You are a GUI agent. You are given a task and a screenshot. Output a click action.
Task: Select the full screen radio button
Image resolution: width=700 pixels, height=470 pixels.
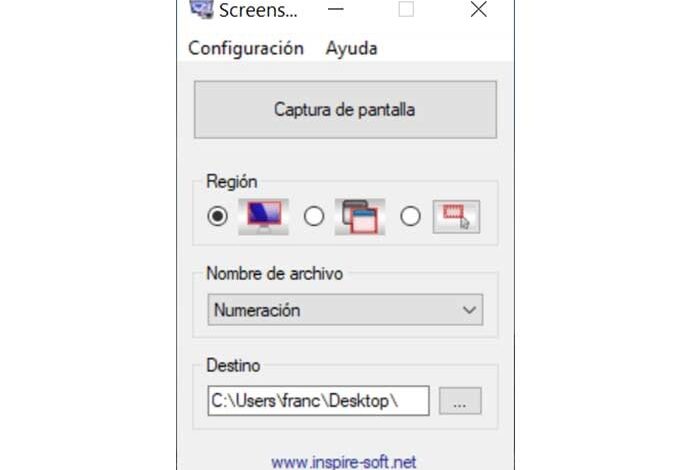pos(218,216)
